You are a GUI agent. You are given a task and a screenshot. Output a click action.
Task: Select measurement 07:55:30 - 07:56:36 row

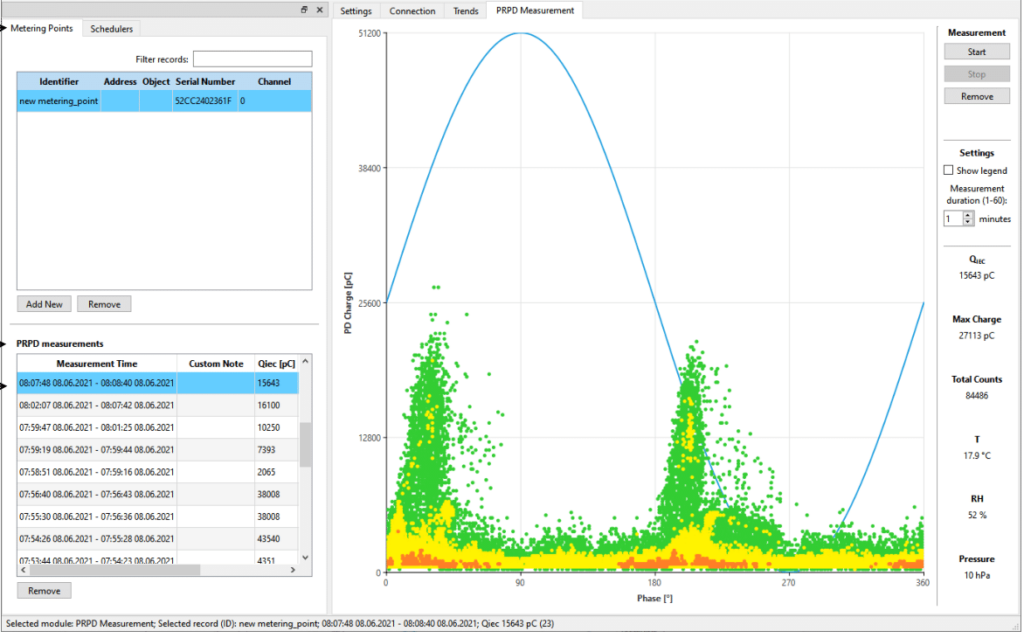pos(158,517)
